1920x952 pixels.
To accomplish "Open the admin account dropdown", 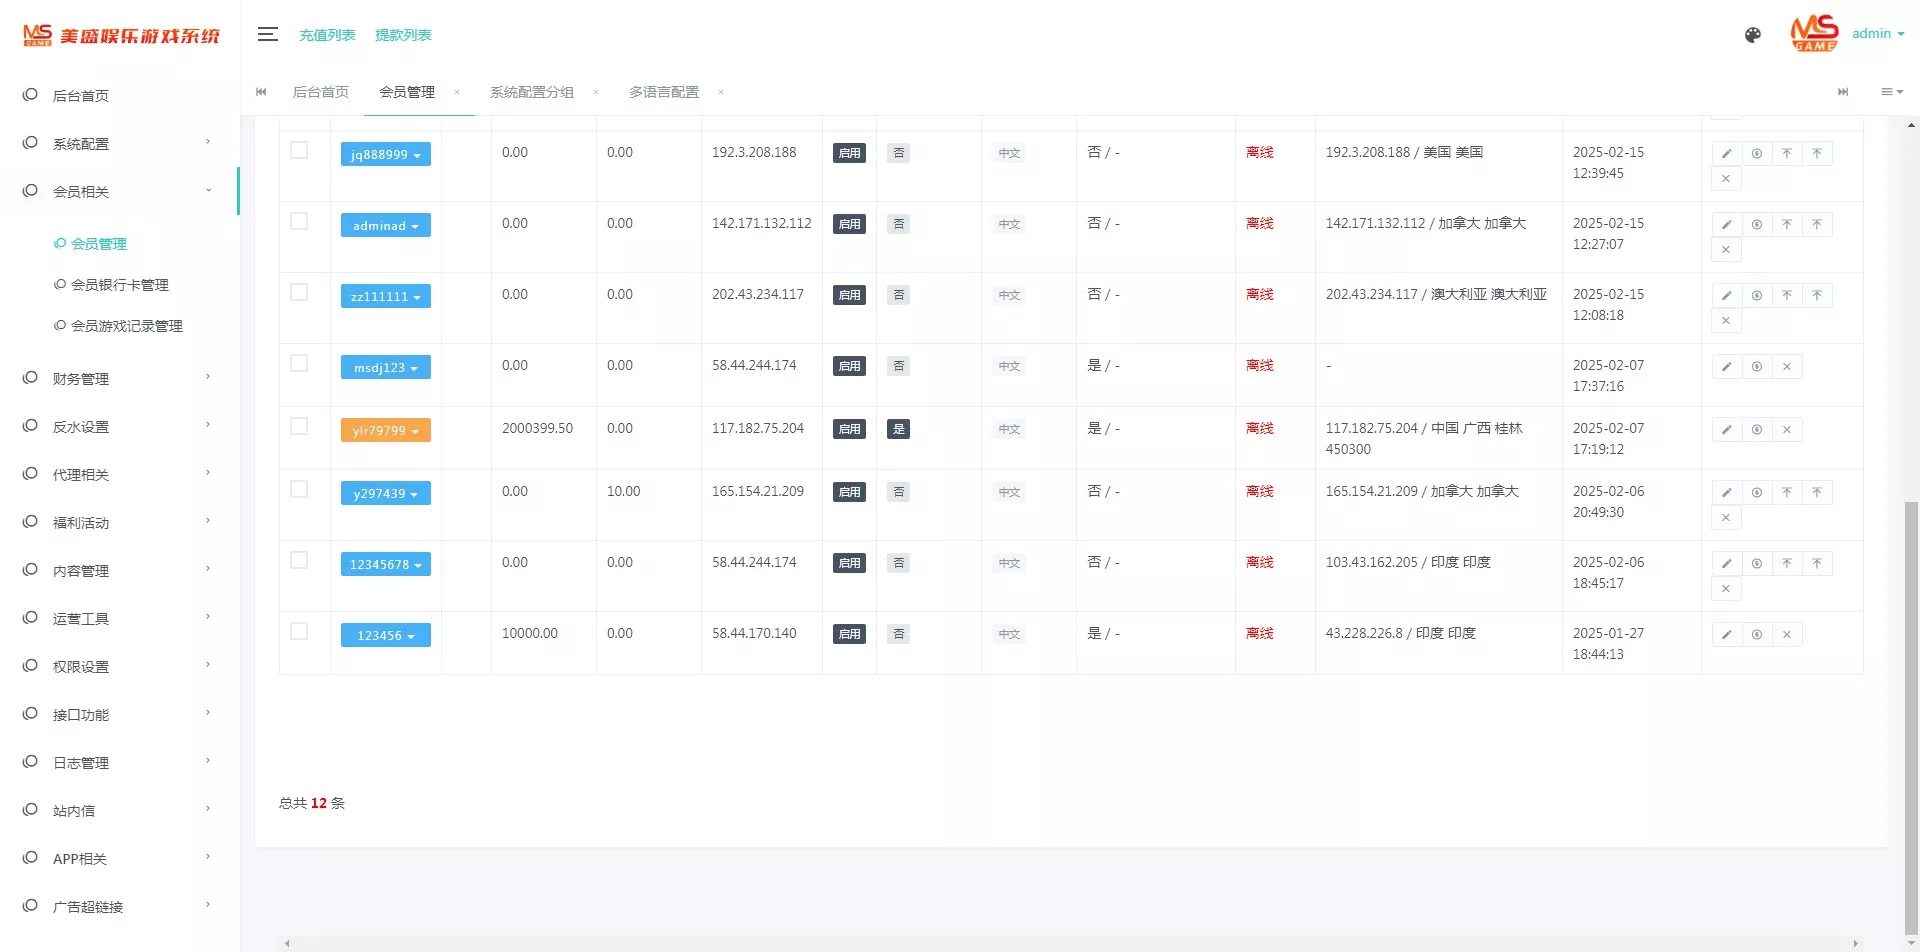I will pyautogui.click(x=1877, y=33).
